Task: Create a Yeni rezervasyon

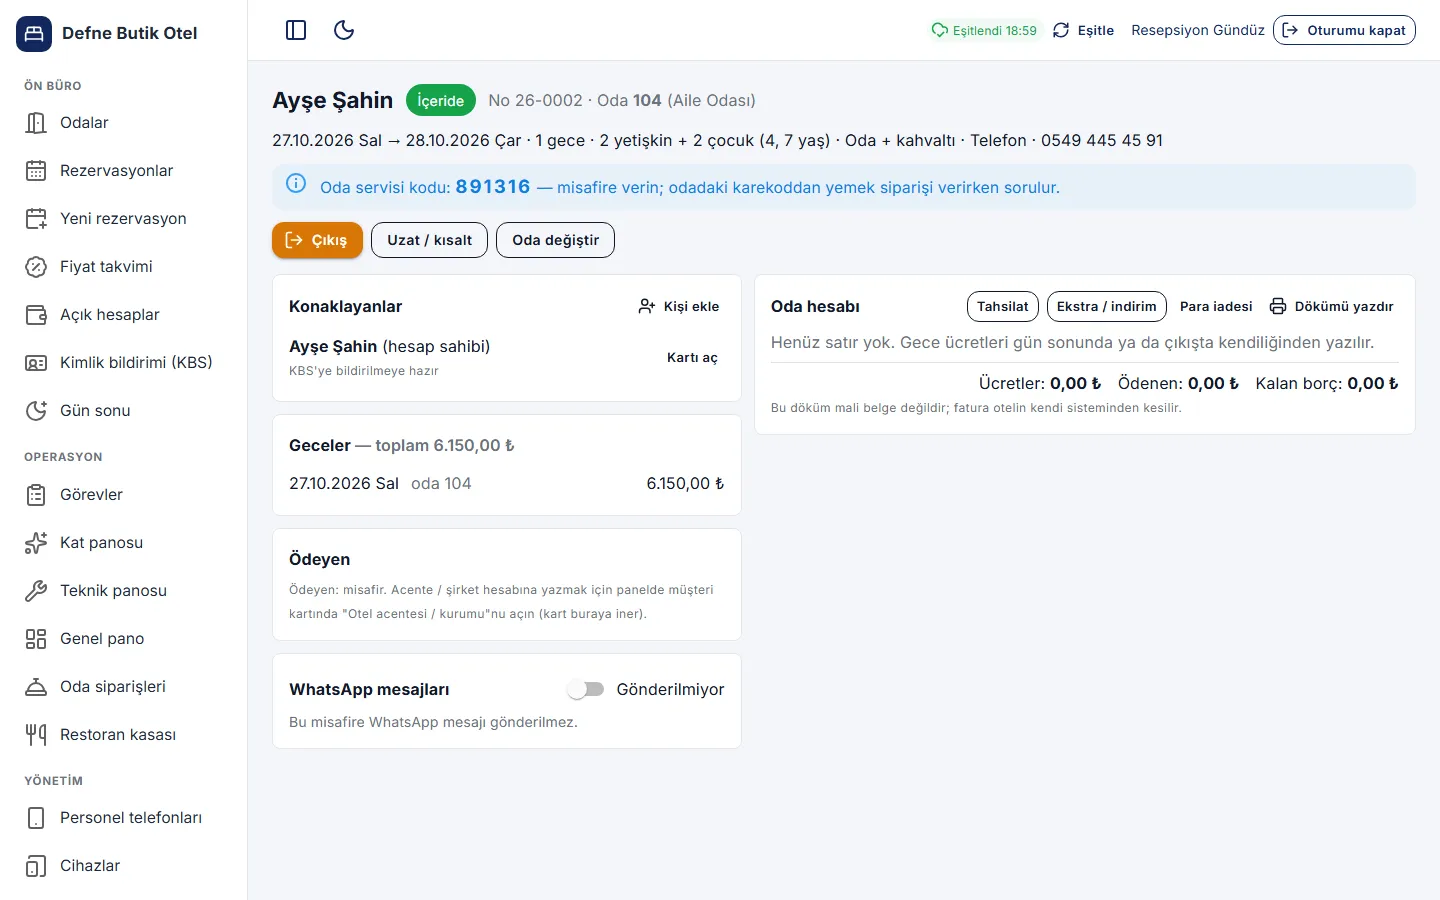Action: (x=124, y=219)
